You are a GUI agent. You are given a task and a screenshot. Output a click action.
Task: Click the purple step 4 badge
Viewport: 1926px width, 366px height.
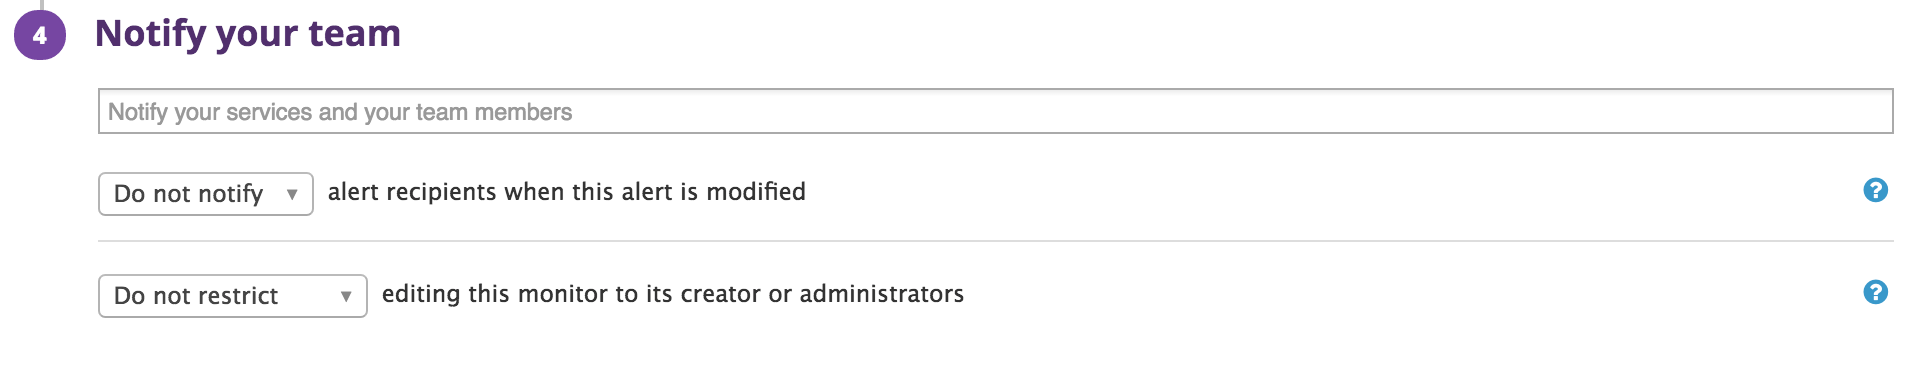tap(40, 35)
